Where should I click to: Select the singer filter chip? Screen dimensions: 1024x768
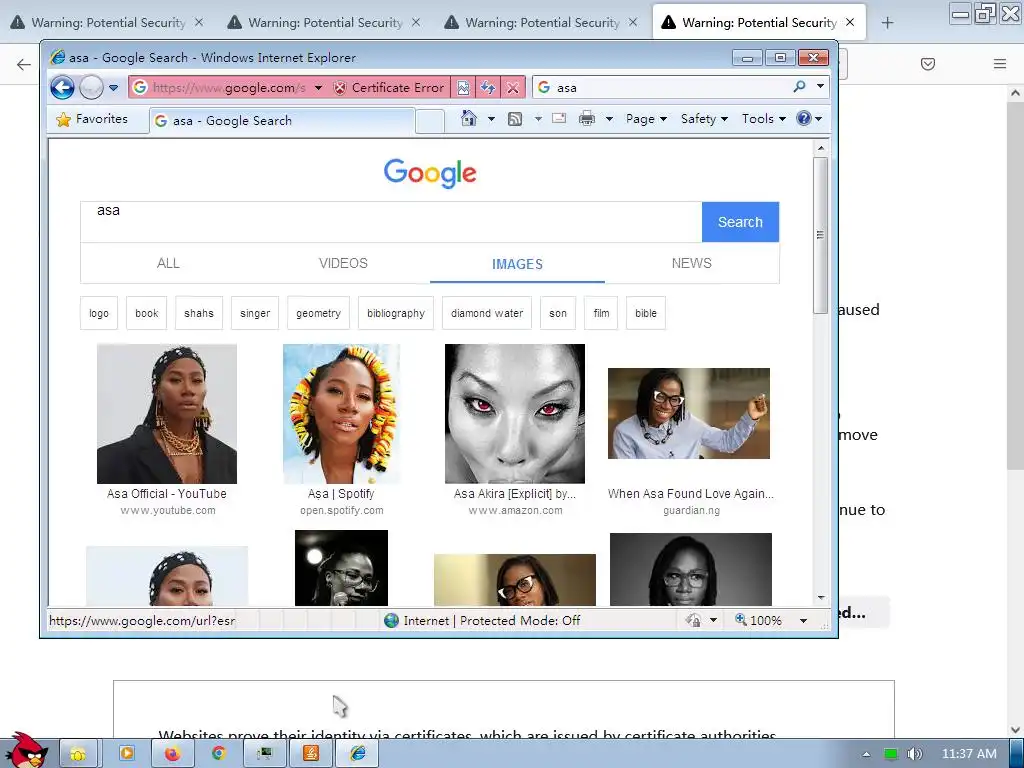(x=255, y=313)
